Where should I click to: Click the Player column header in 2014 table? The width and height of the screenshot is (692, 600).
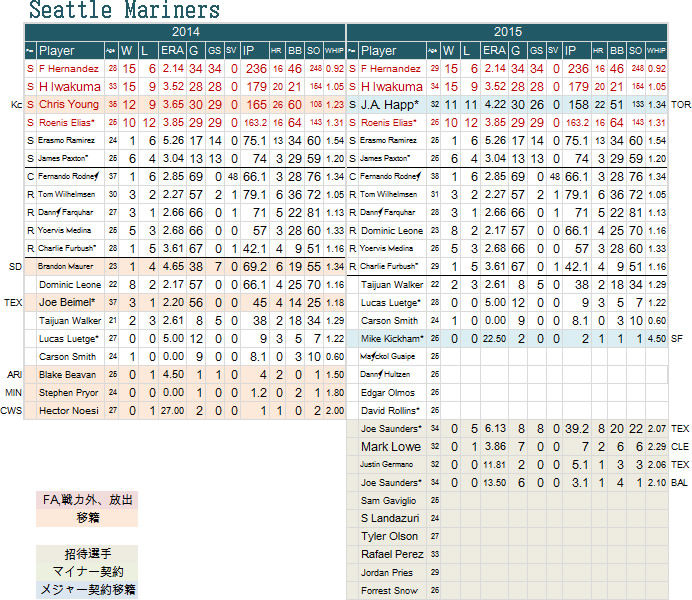[70, 51]
